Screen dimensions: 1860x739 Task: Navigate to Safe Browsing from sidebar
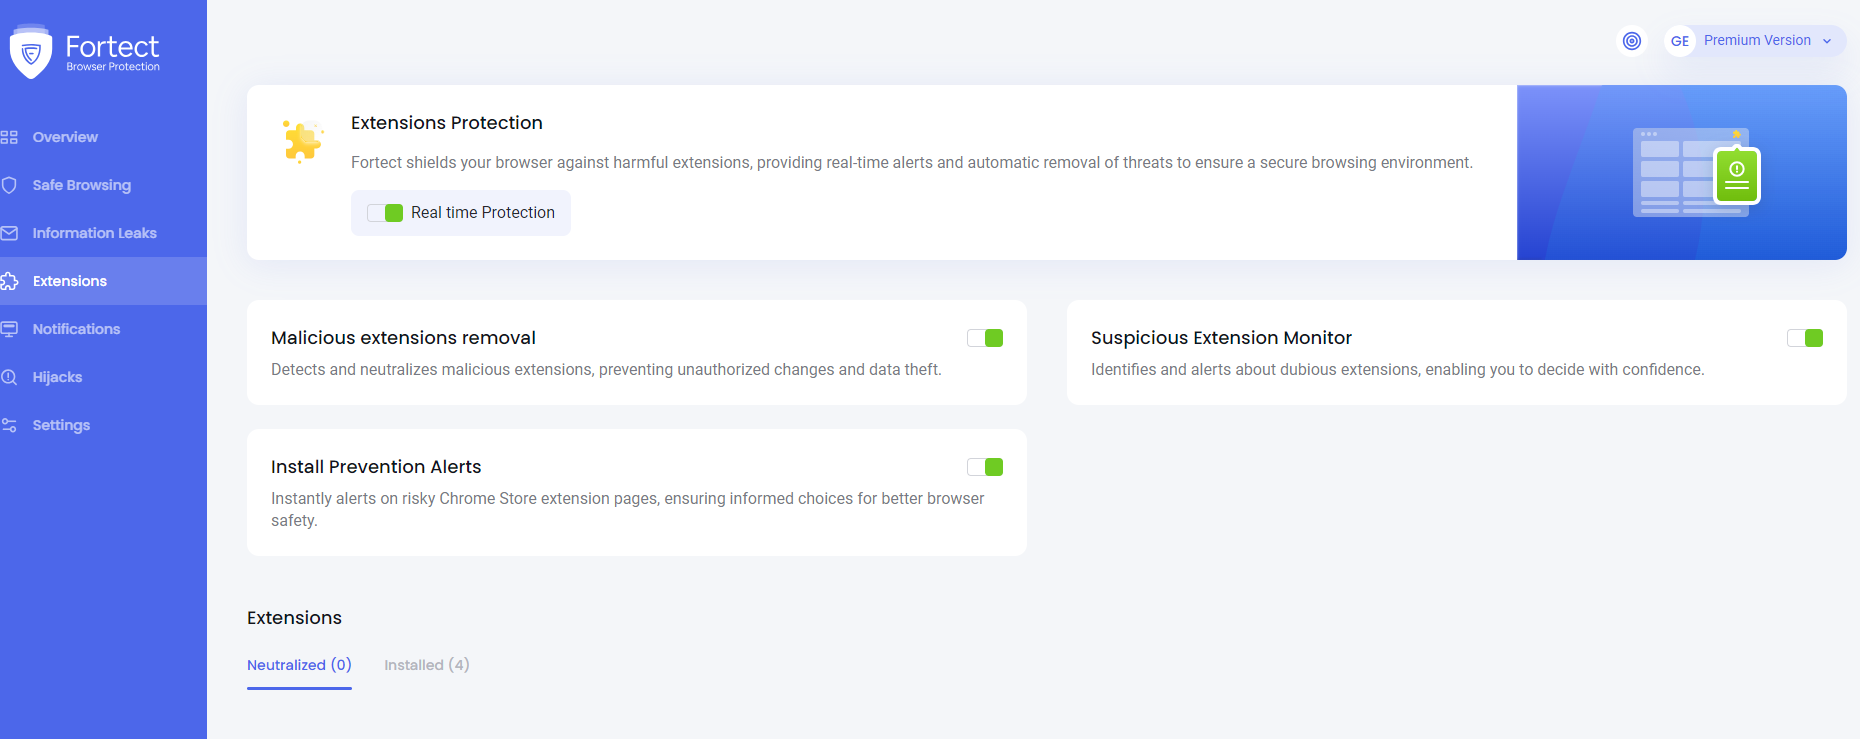(82, 185)
